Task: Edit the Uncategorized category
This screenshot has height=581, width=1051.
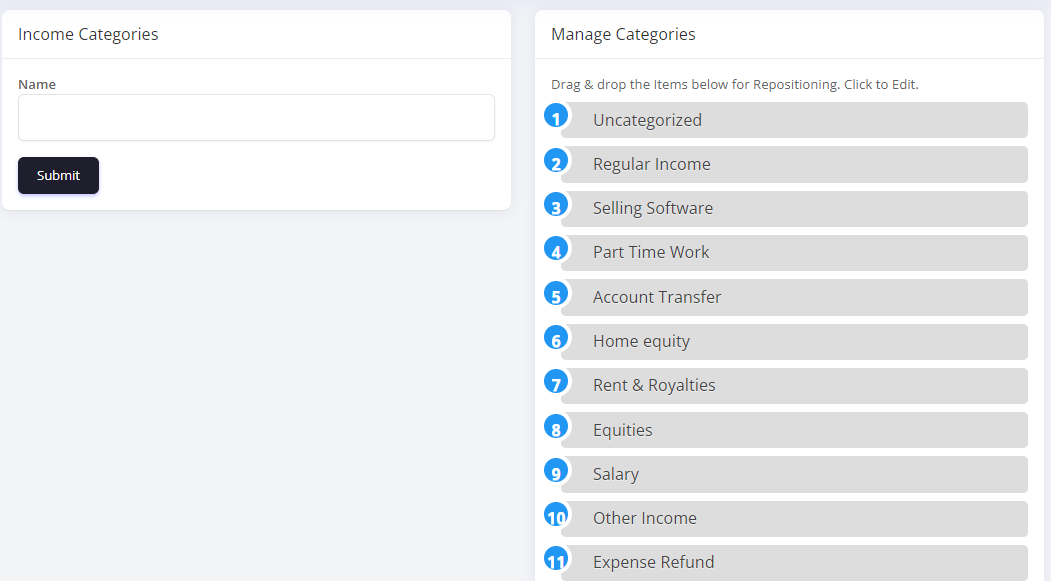Action: pos(794,120)
